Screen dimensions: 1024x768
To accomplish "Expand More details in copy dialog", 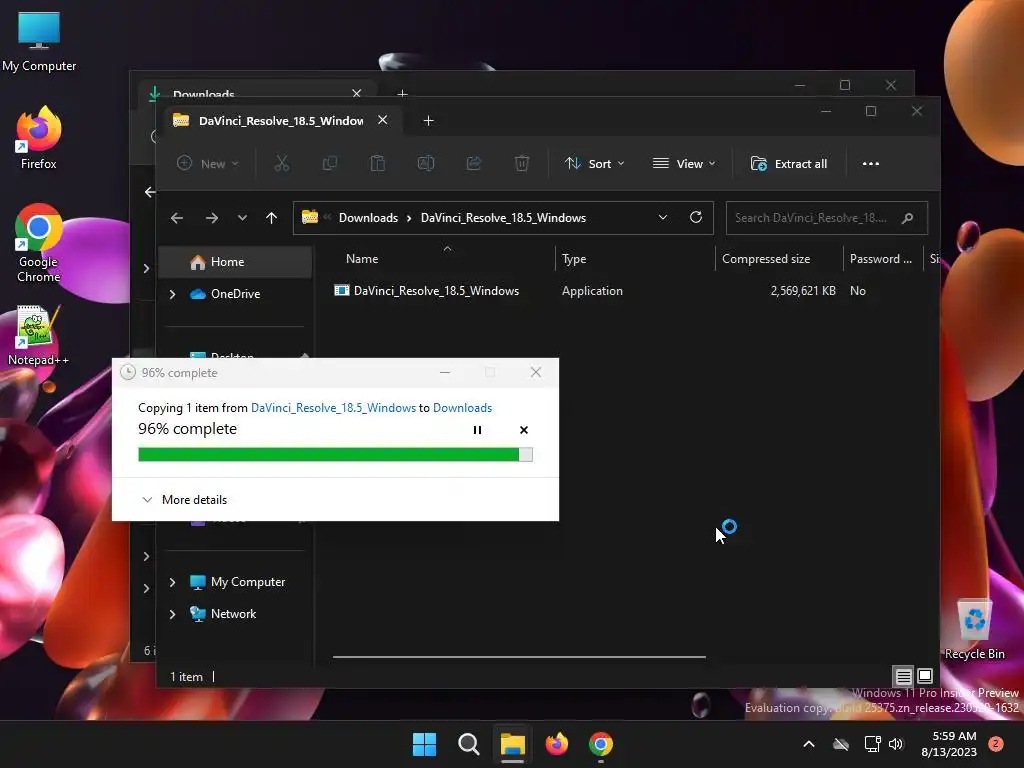I will coord(185,500).
